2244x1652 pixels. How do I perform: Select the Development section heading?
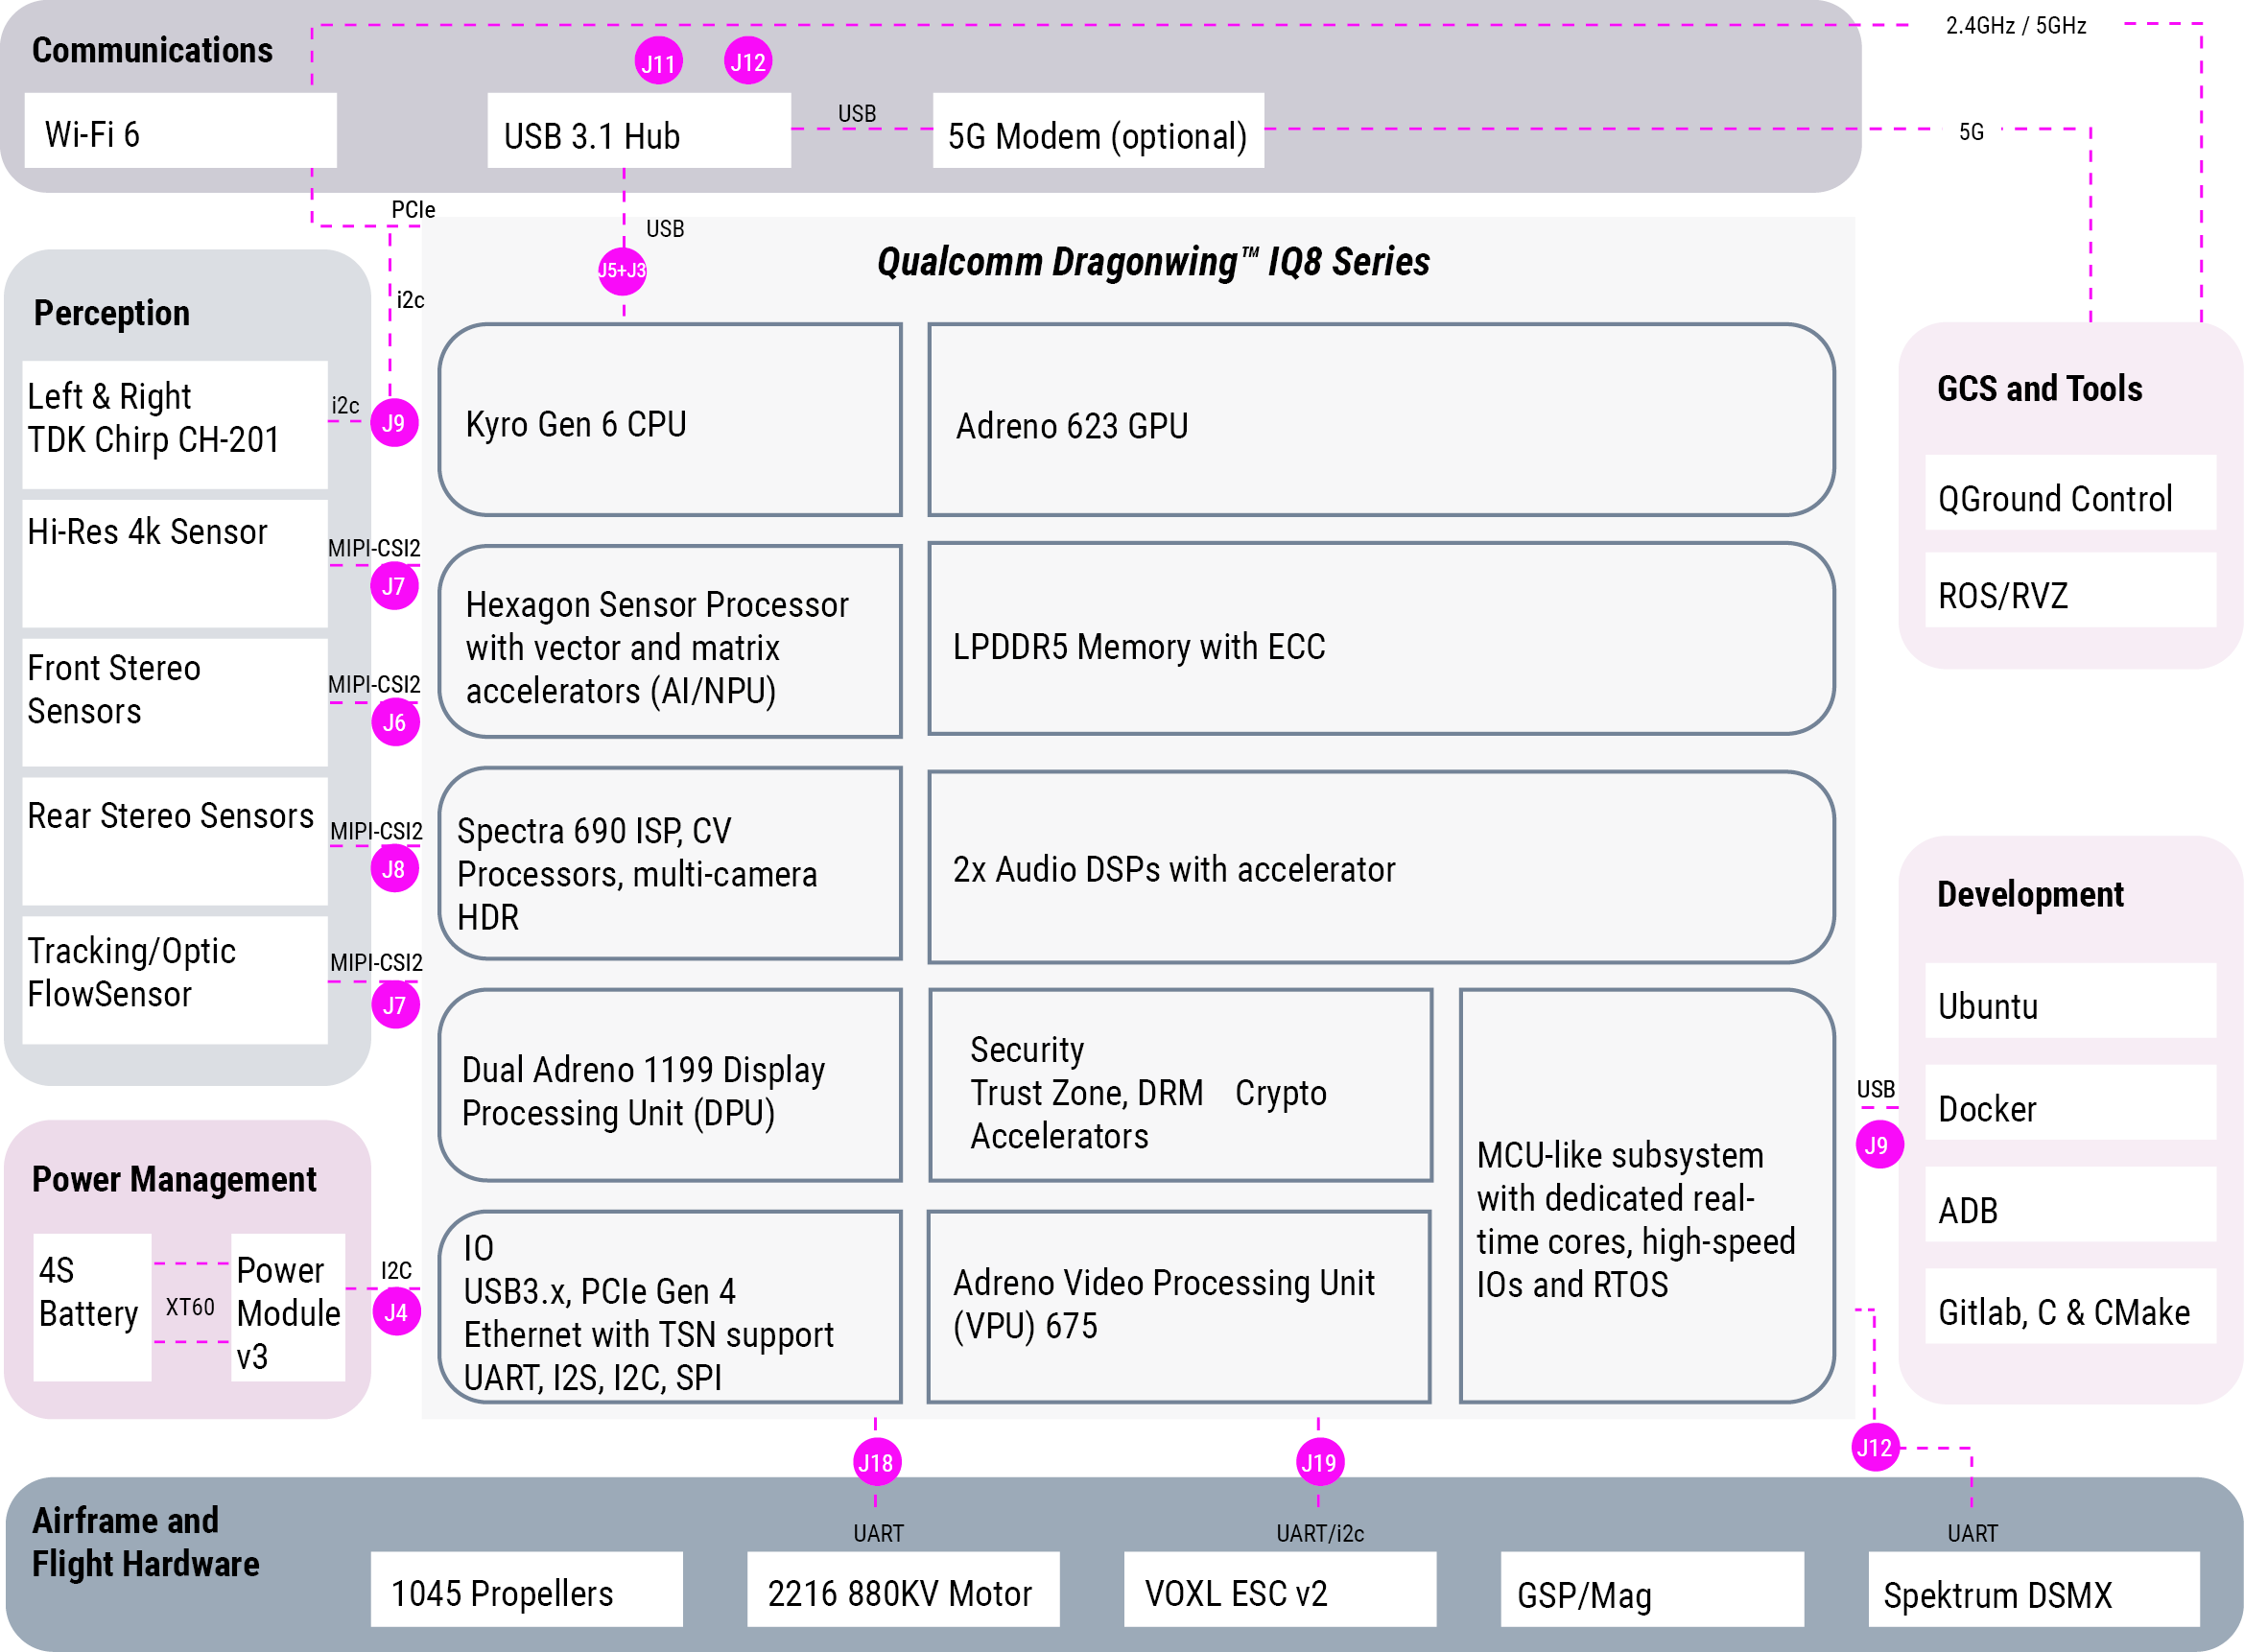[2030, 894]
